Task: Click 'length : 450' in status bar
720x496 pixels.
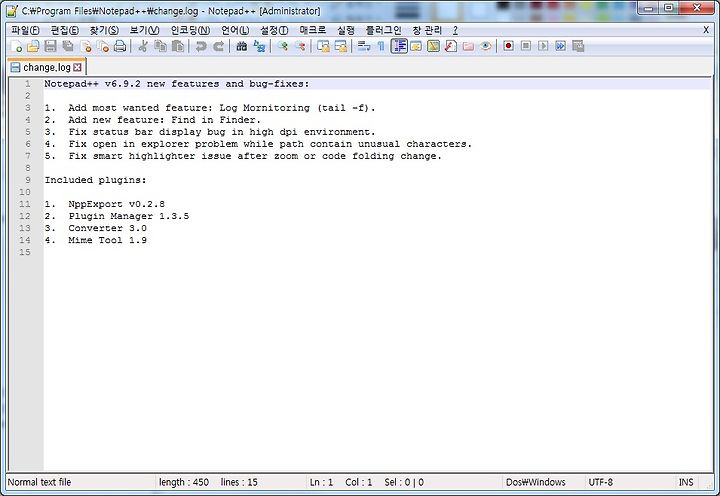Action: (184, 482)
